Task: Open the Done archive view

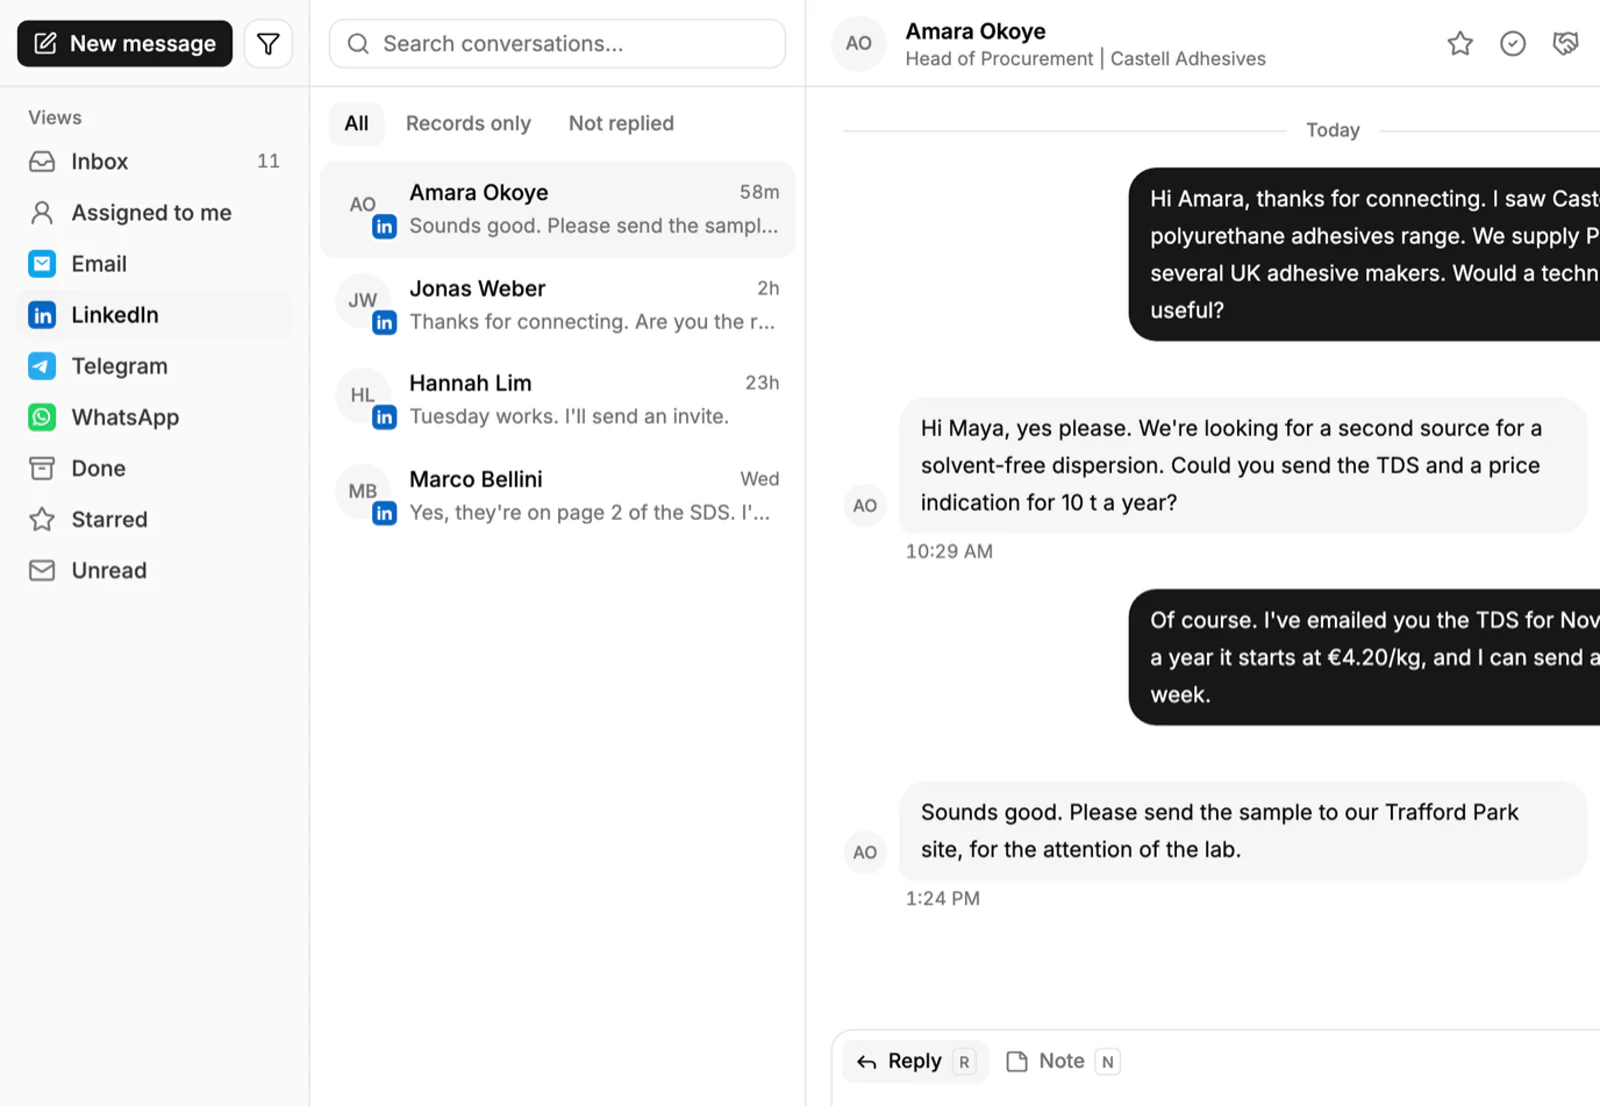Action: [x=155, y=468]
